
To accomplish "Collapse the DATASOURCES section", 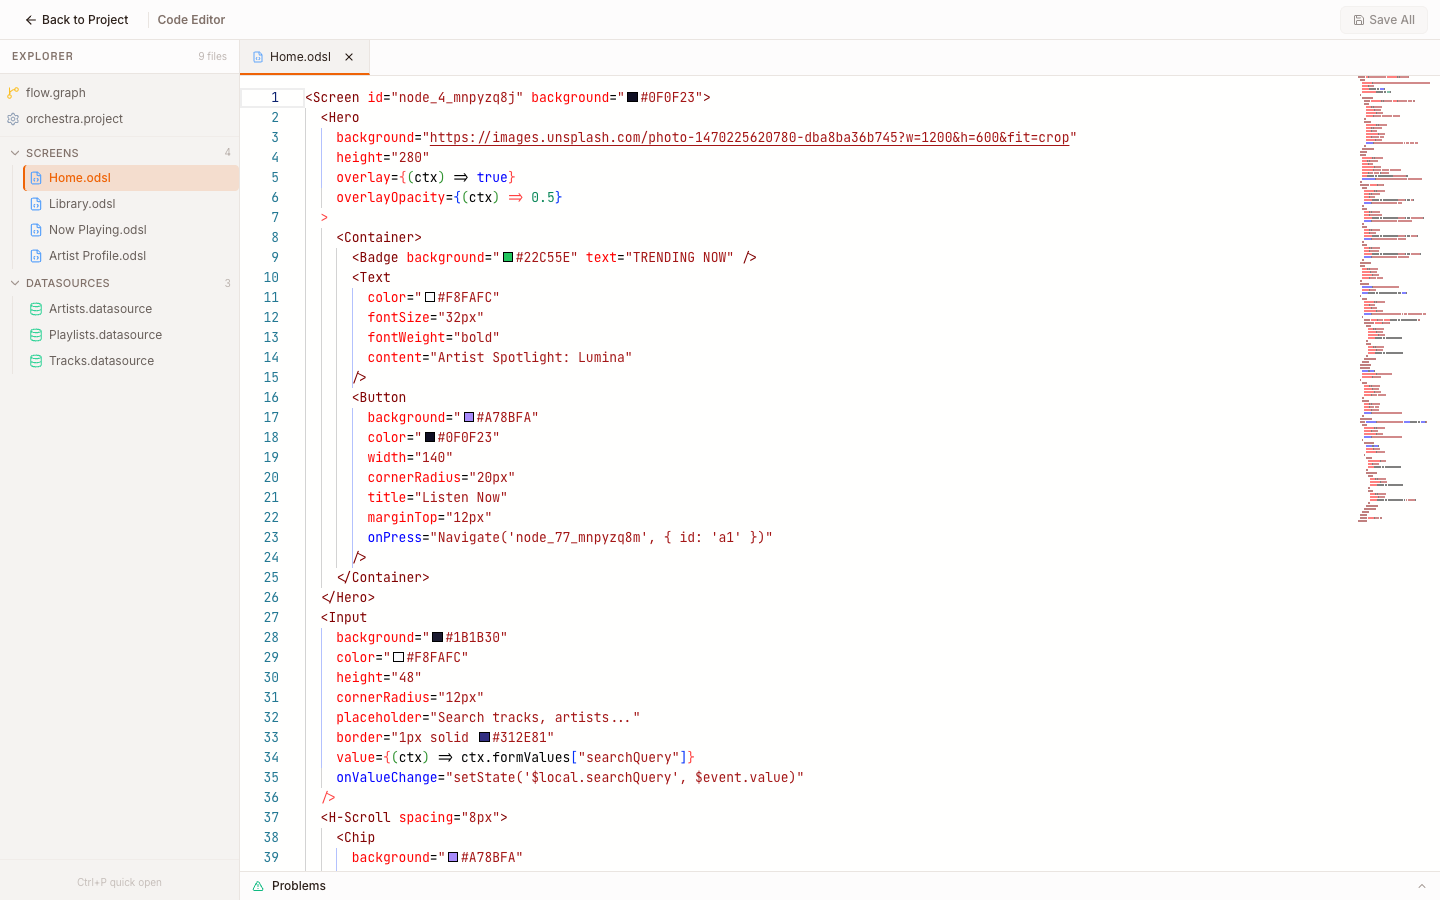I will (15, 283).
